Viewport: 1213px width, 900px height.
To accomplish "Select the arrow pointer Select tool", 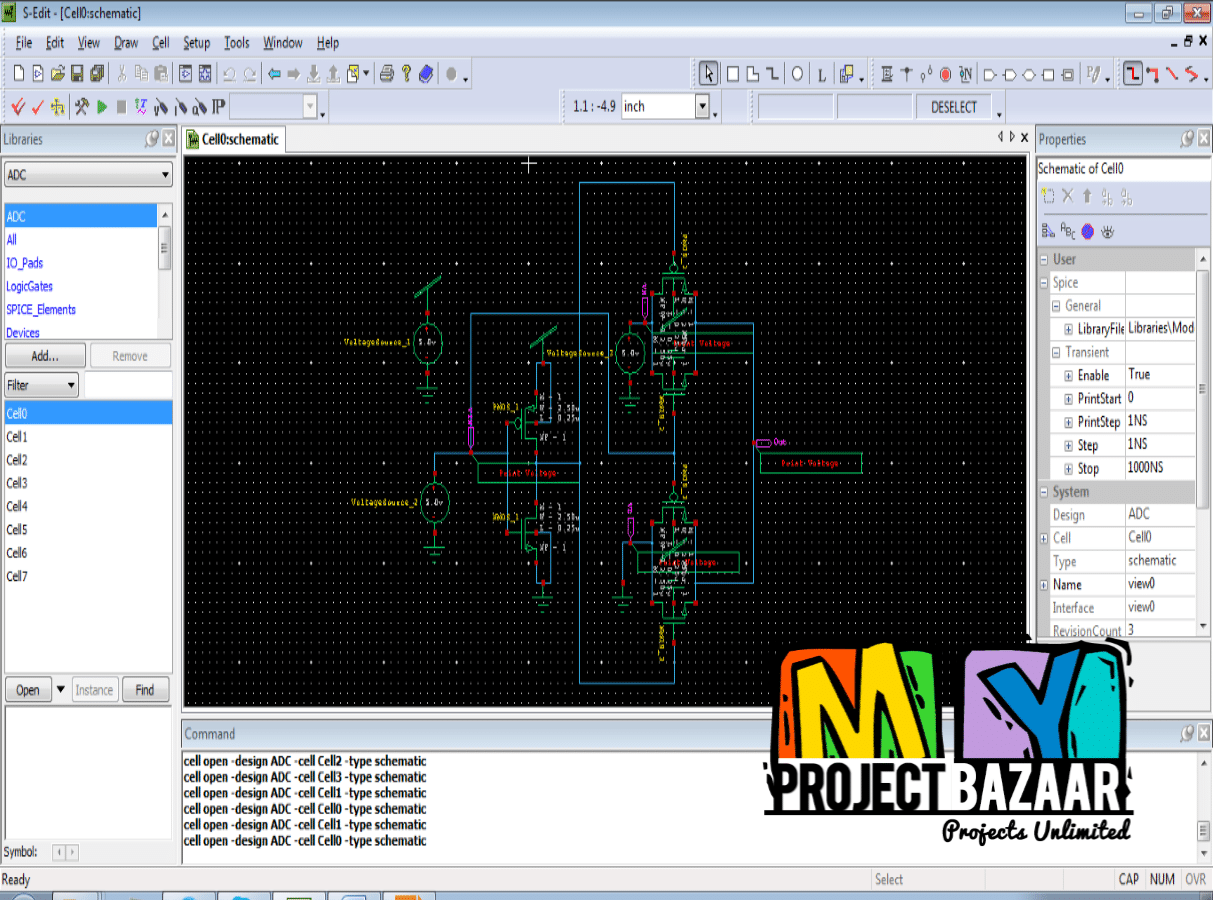I will [x=708, y=74].
